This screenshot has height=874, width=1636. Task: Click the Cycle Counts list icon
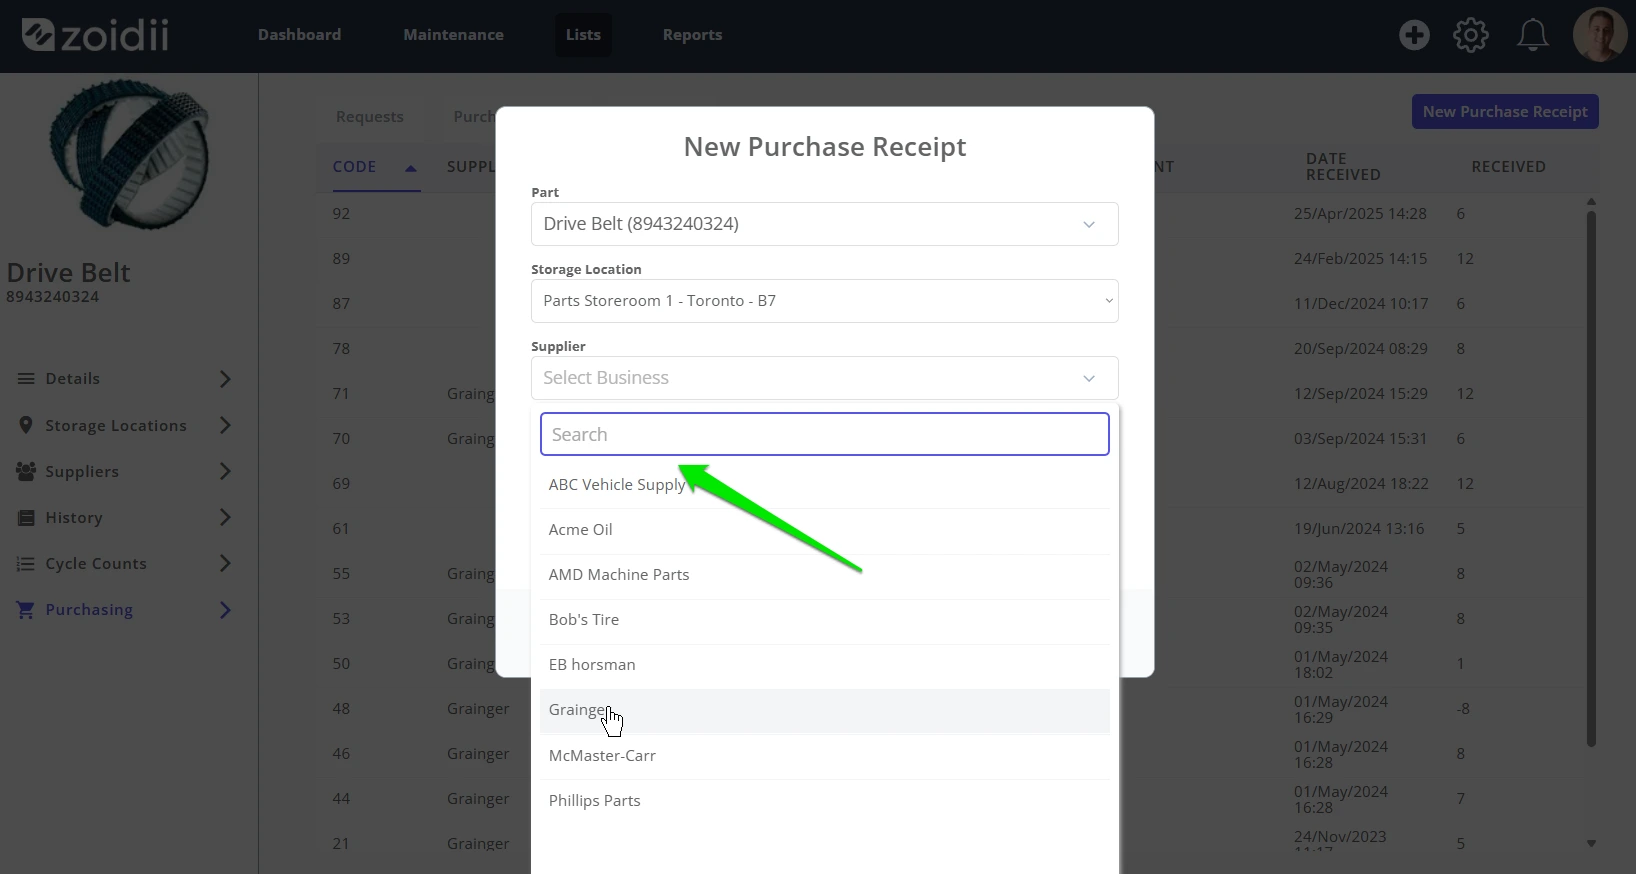tap(26, 564)
